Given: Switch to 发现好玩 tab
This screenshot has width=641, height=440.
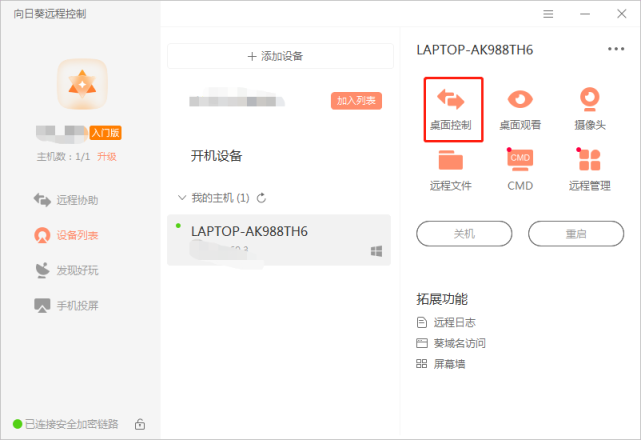Looking at the screenshot, I should pyautogui.click(x=66, y=270).
